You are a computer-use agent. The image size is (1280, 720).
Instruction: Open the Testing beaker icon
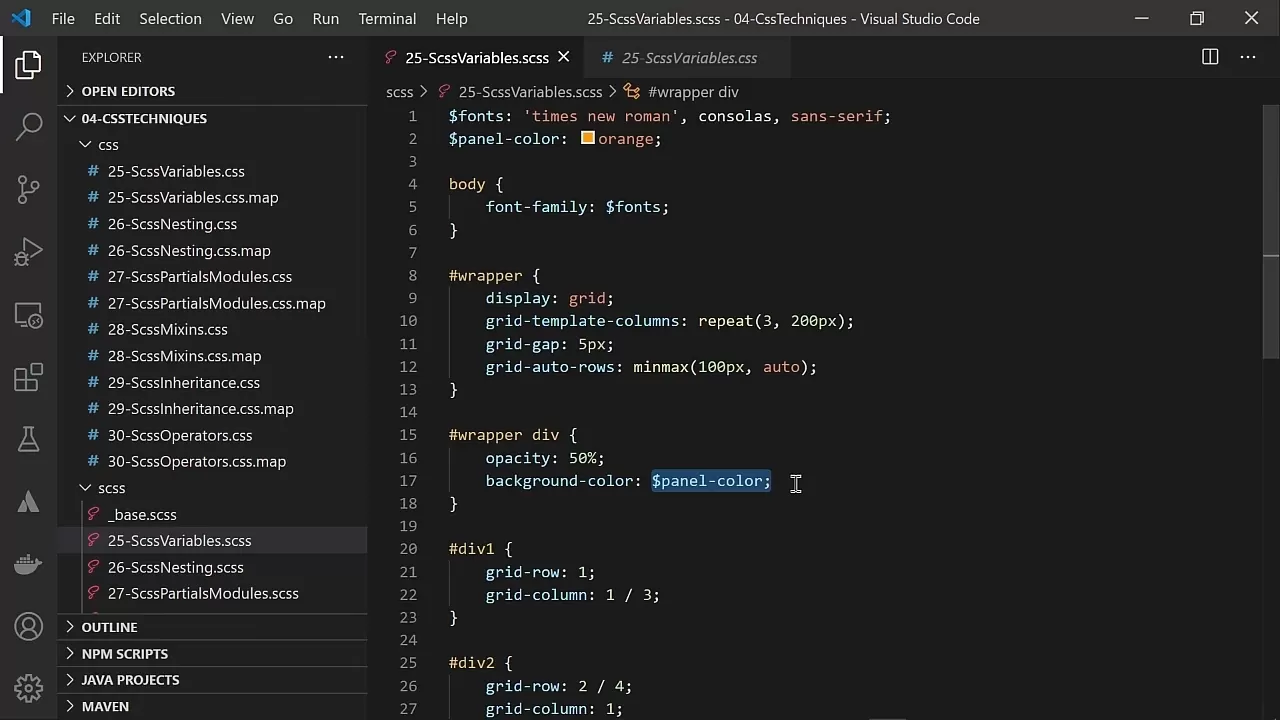[27, 439]
